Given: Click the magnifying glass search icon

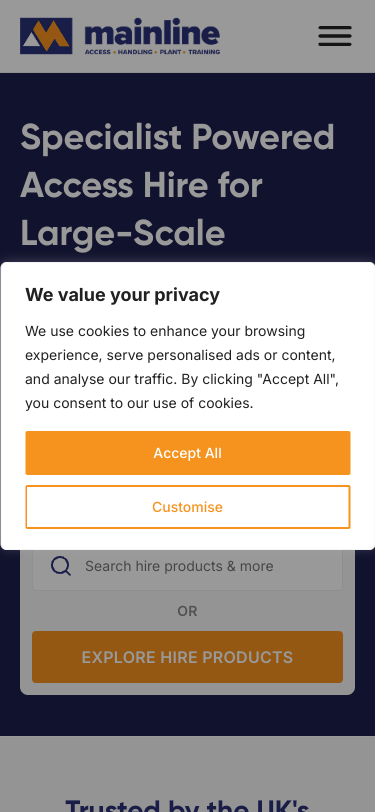Looking at the screenshot, I should pos(61,566).
